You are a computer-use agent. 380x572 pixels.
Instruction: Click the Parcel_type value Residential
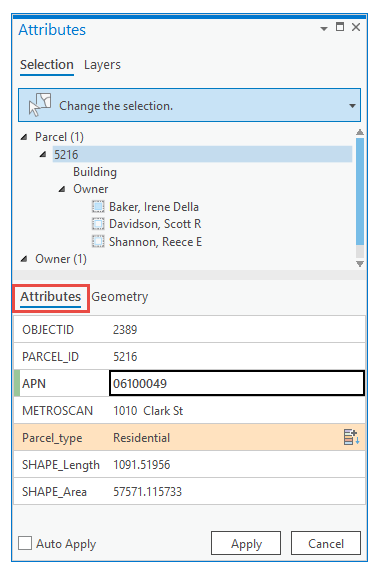pyautogui.click(x=141, y=438)
